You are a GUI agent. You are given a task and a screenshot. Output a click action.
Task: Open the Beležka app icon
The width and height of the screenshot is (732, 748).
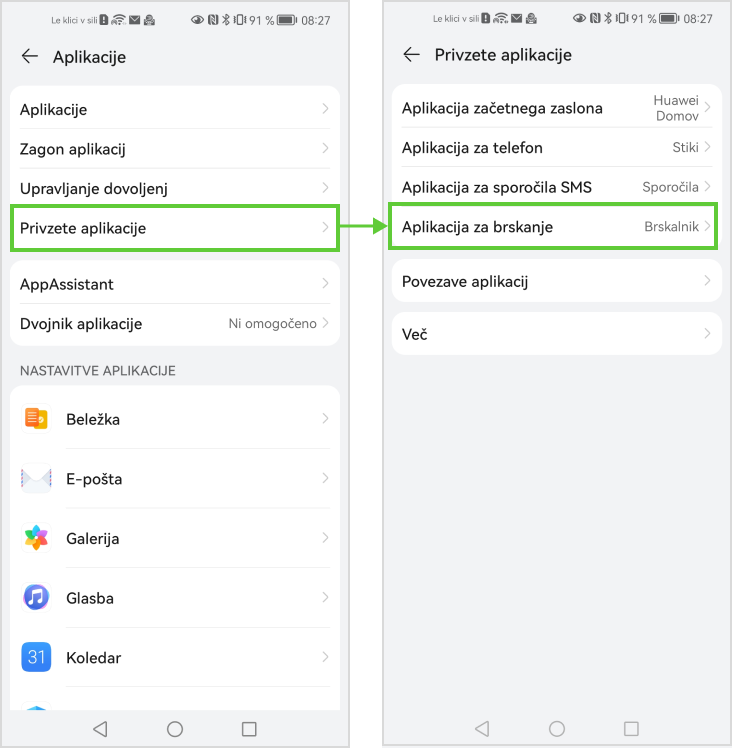click(36, 419)
